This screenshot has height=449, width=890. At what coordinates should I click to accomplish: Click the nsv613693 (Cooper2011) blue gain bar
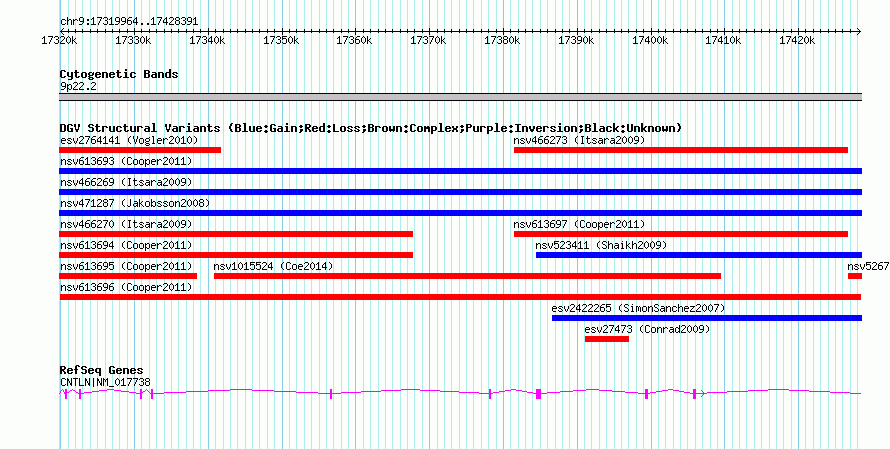(461, 171)
